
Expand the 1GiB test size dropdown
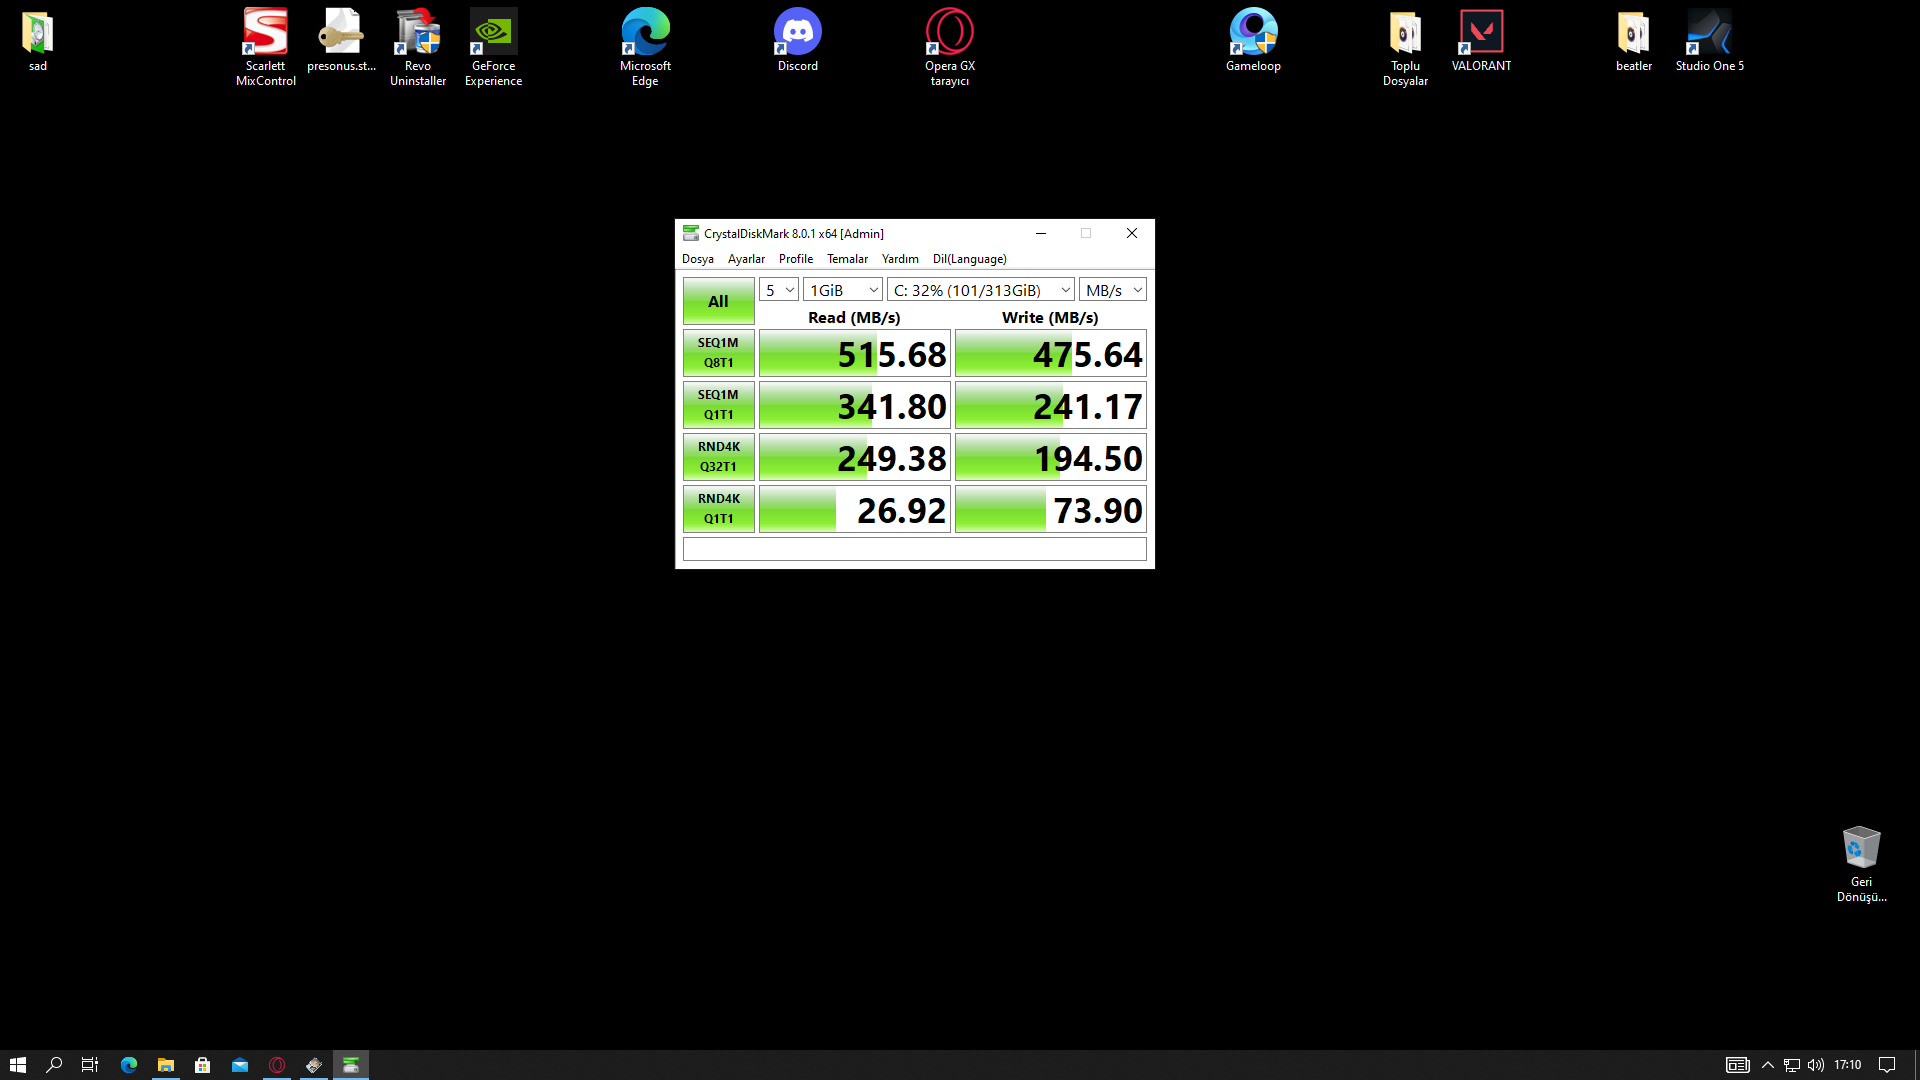coord(842,290)
